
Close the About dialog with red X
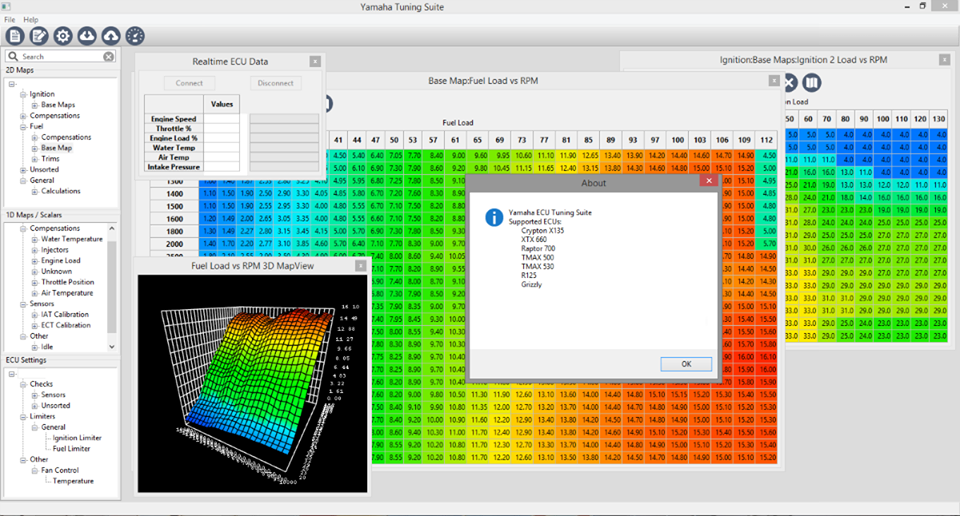click(x=709, y=181)
